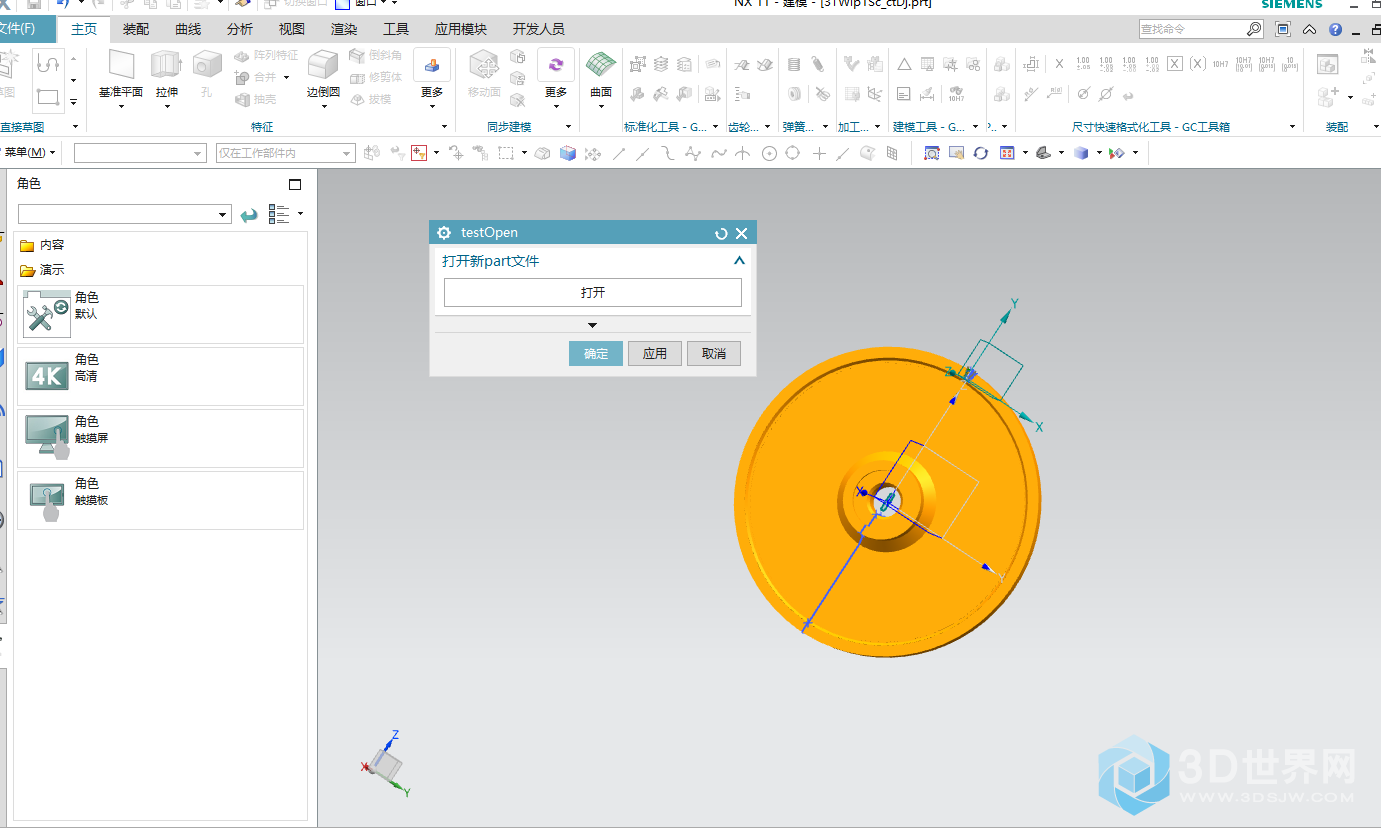This screenshot has width=1381, height=829.
Task: Click the boxed X dimension format icon
Action: pyautogui.click(x=1175, y=64)
